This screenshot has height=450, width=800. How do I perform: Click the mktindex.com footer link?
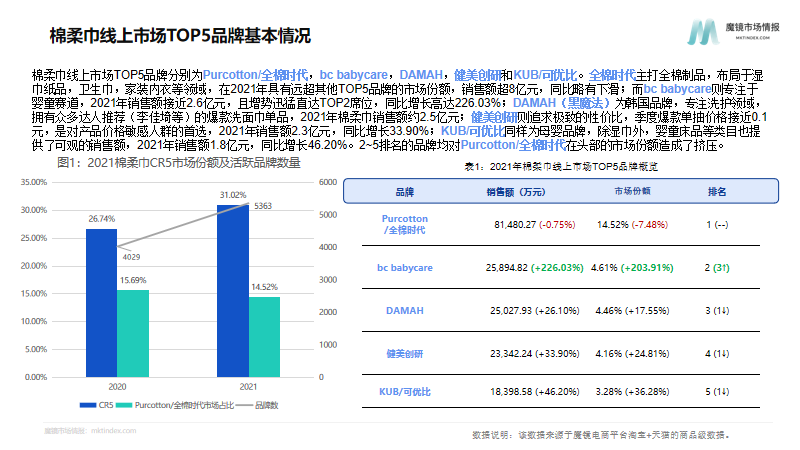(114, 431)
